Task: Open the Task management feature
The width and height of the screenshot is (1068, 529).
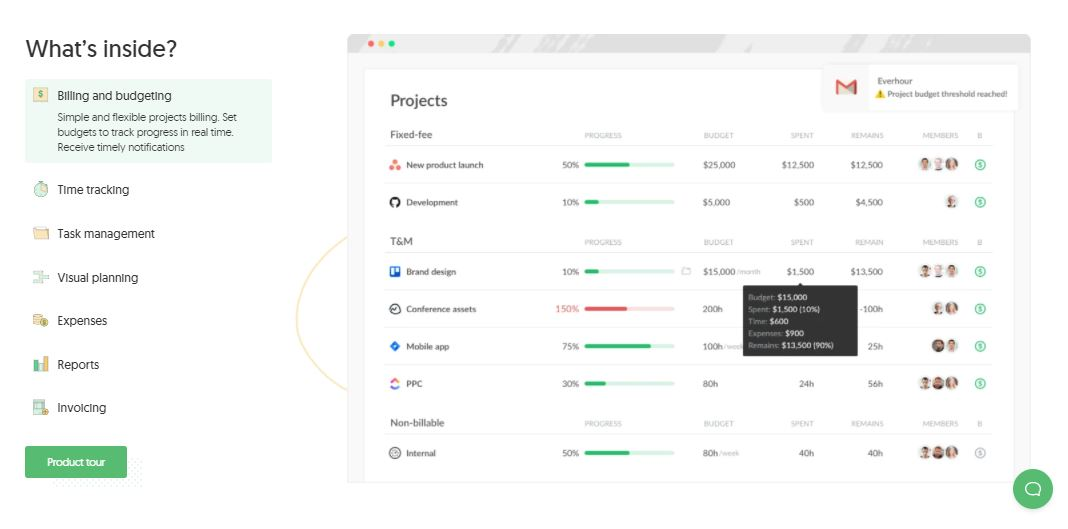Action: (x=106, y=234)
